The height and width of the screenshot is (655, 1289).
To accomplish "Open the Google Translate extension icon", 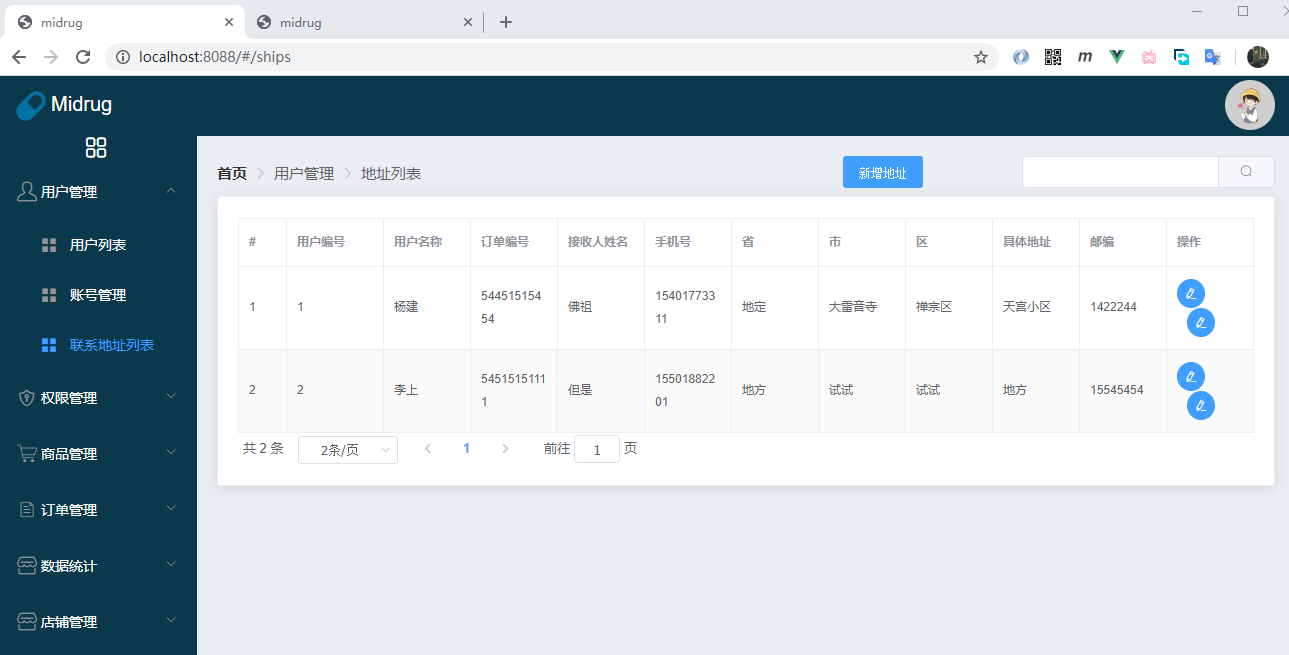I will pyautogui.click(x=1212, y=57).
